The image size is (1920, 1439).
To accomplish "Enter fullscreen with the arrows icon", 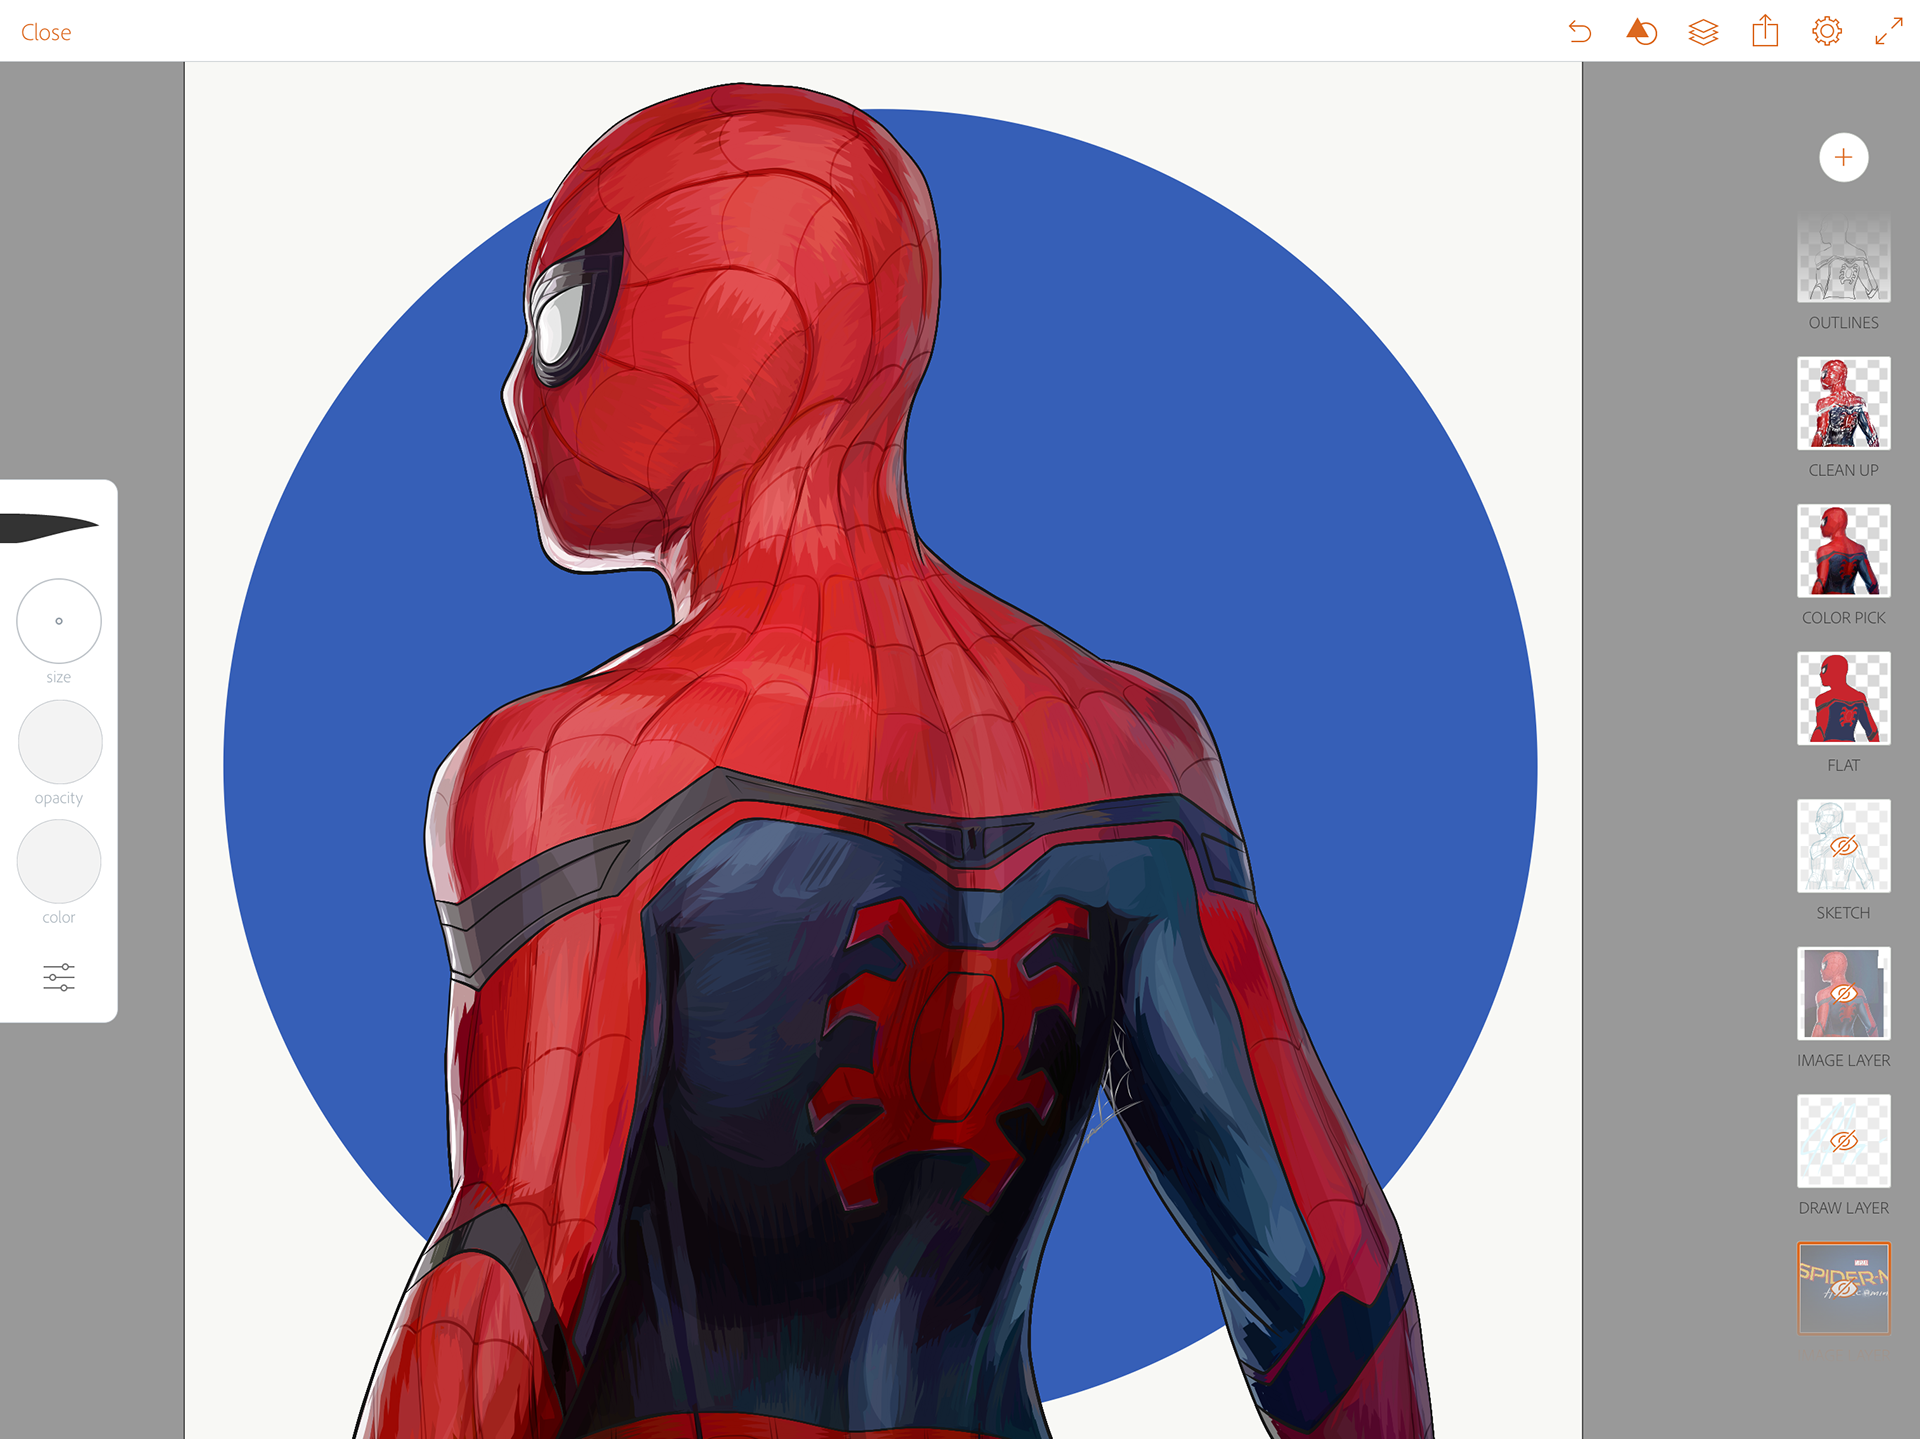I will click(x=1888, y=31).
